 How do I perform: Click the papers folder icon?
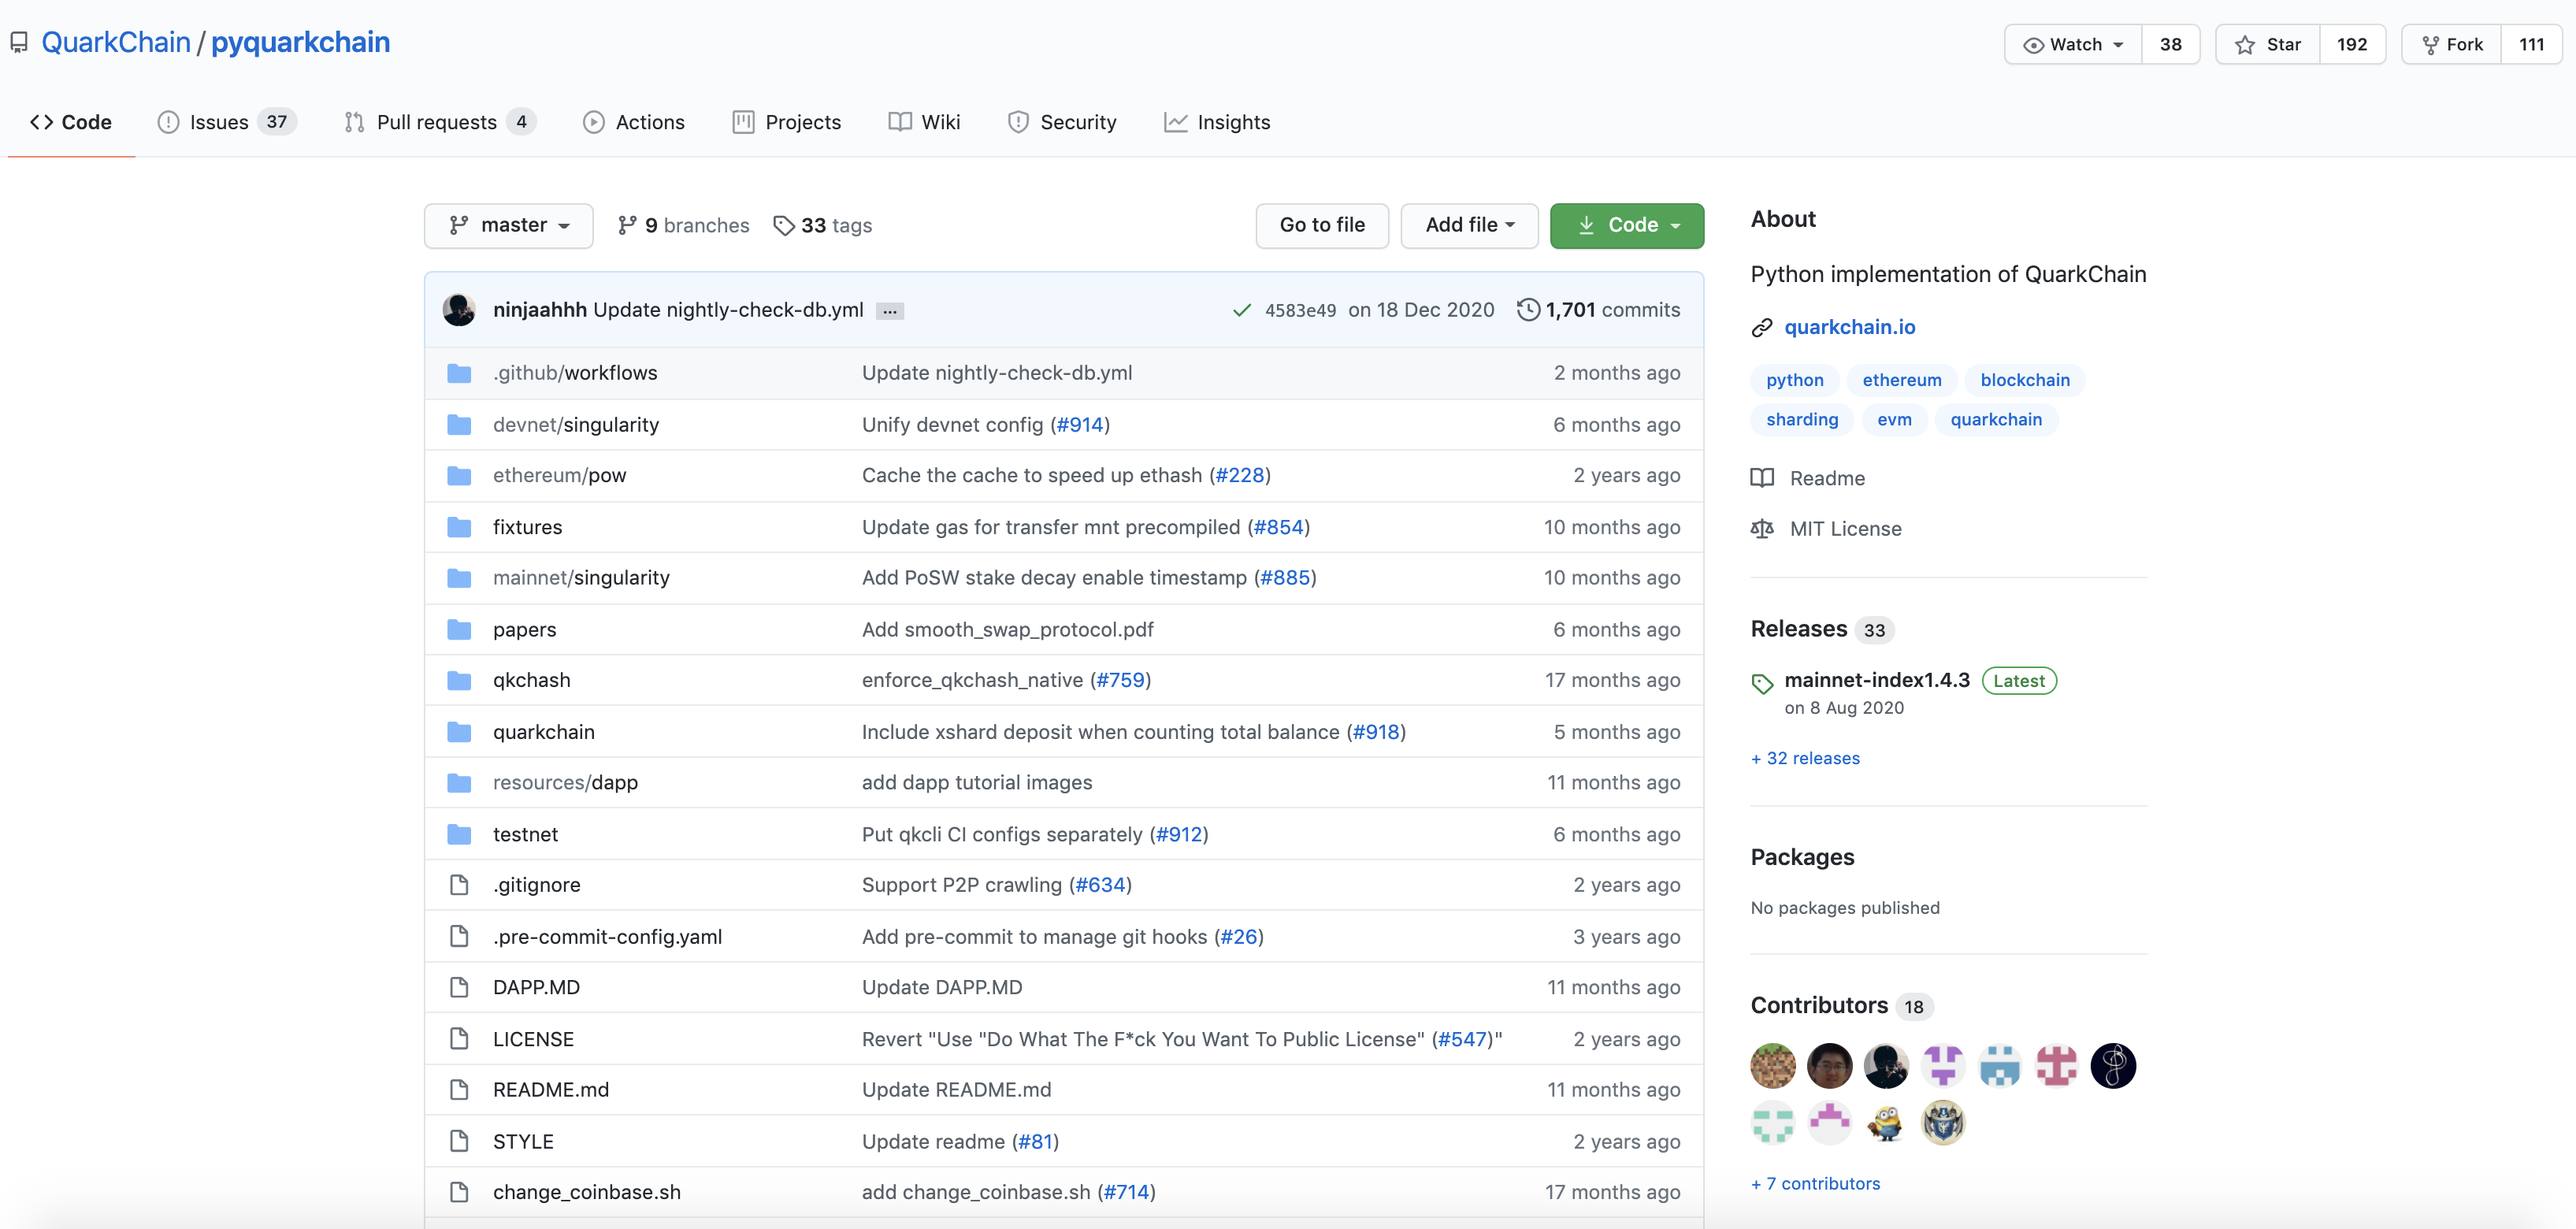pyautogui.click(x=459, y=630)
